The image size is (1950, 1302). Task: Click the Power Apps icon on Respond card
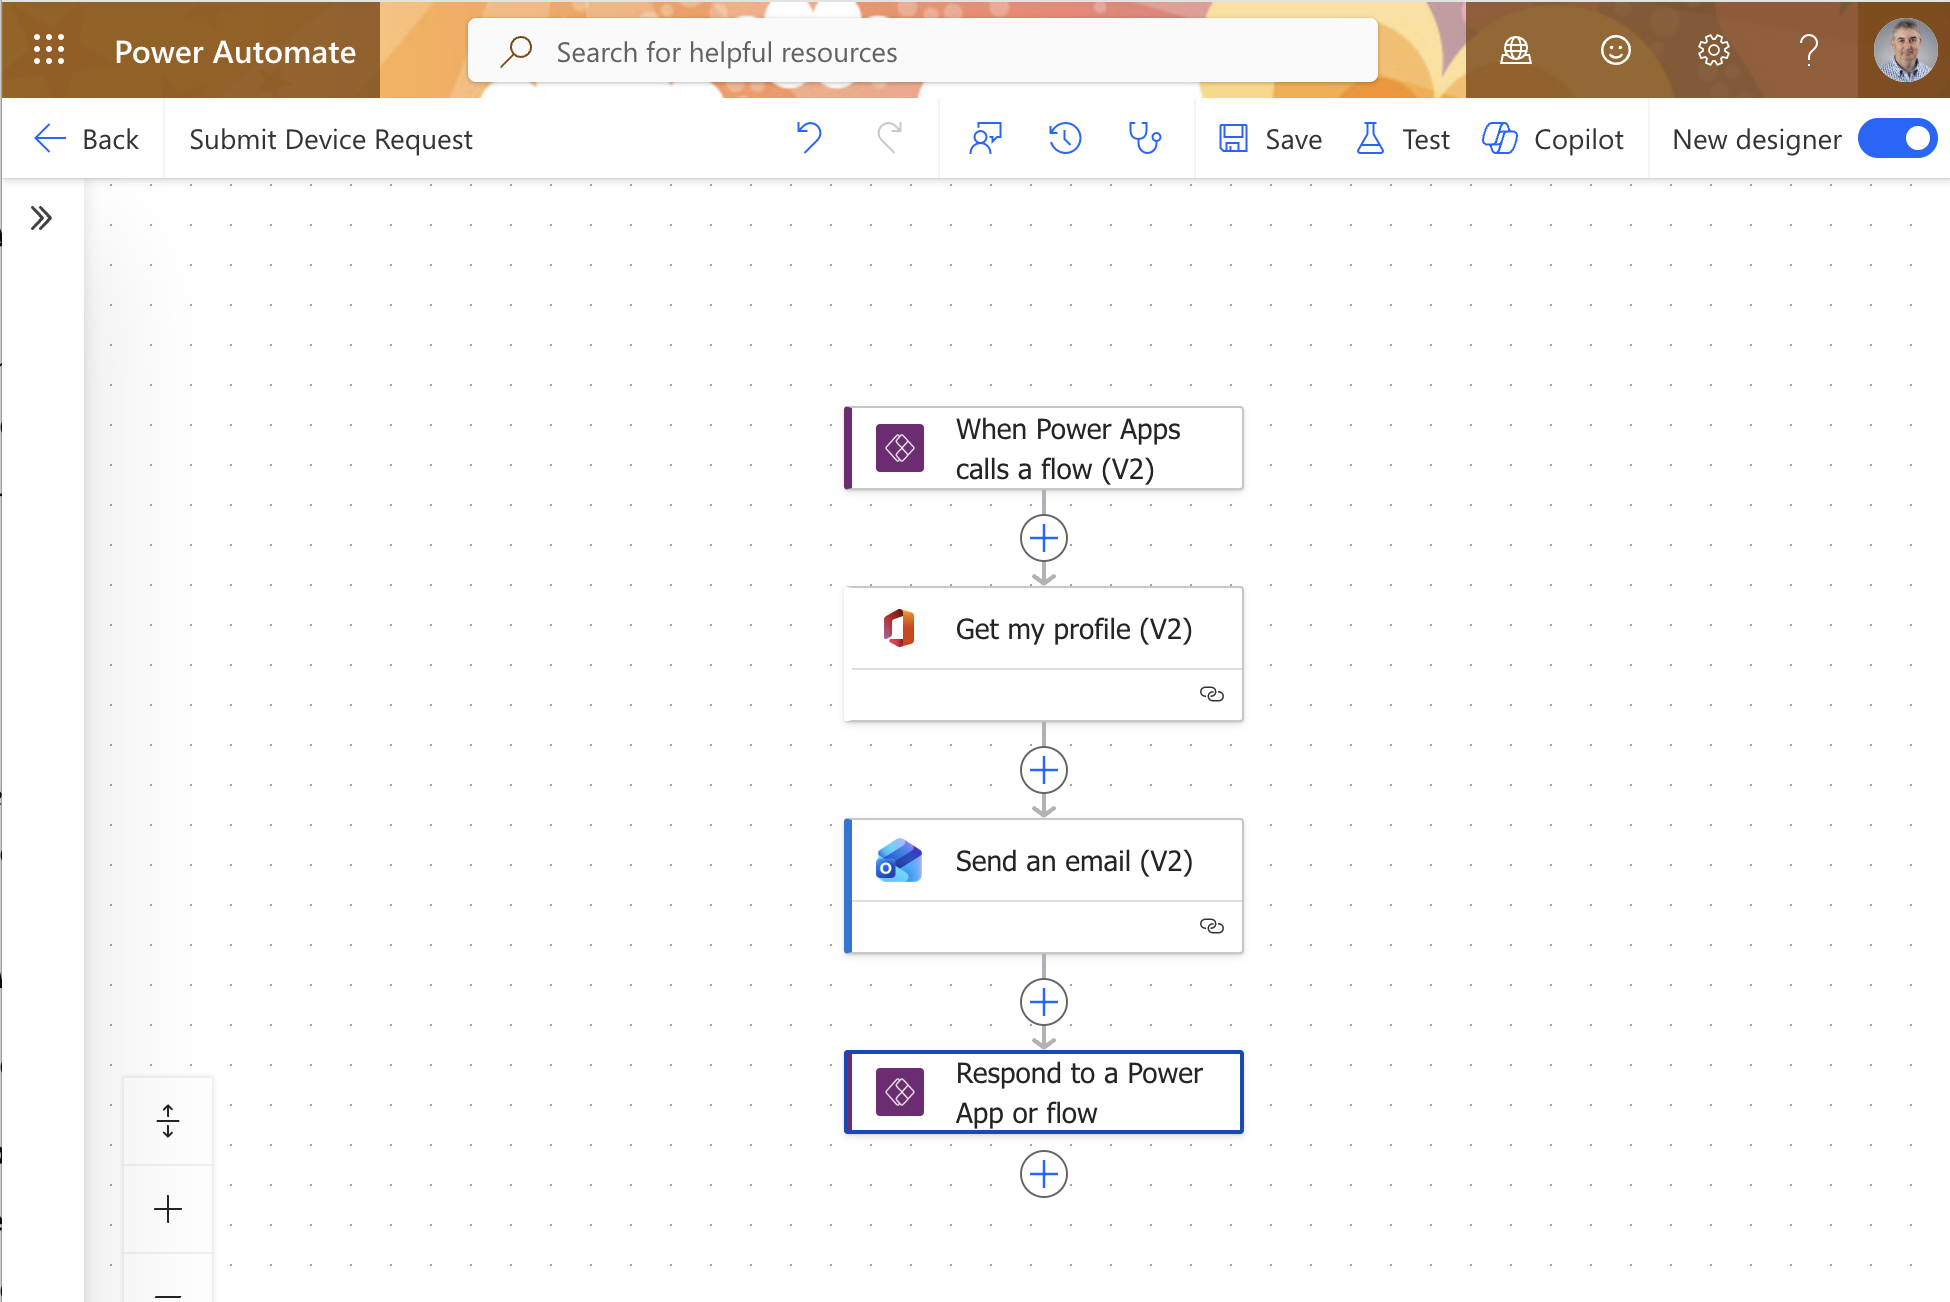click(x=899, y=1092)
